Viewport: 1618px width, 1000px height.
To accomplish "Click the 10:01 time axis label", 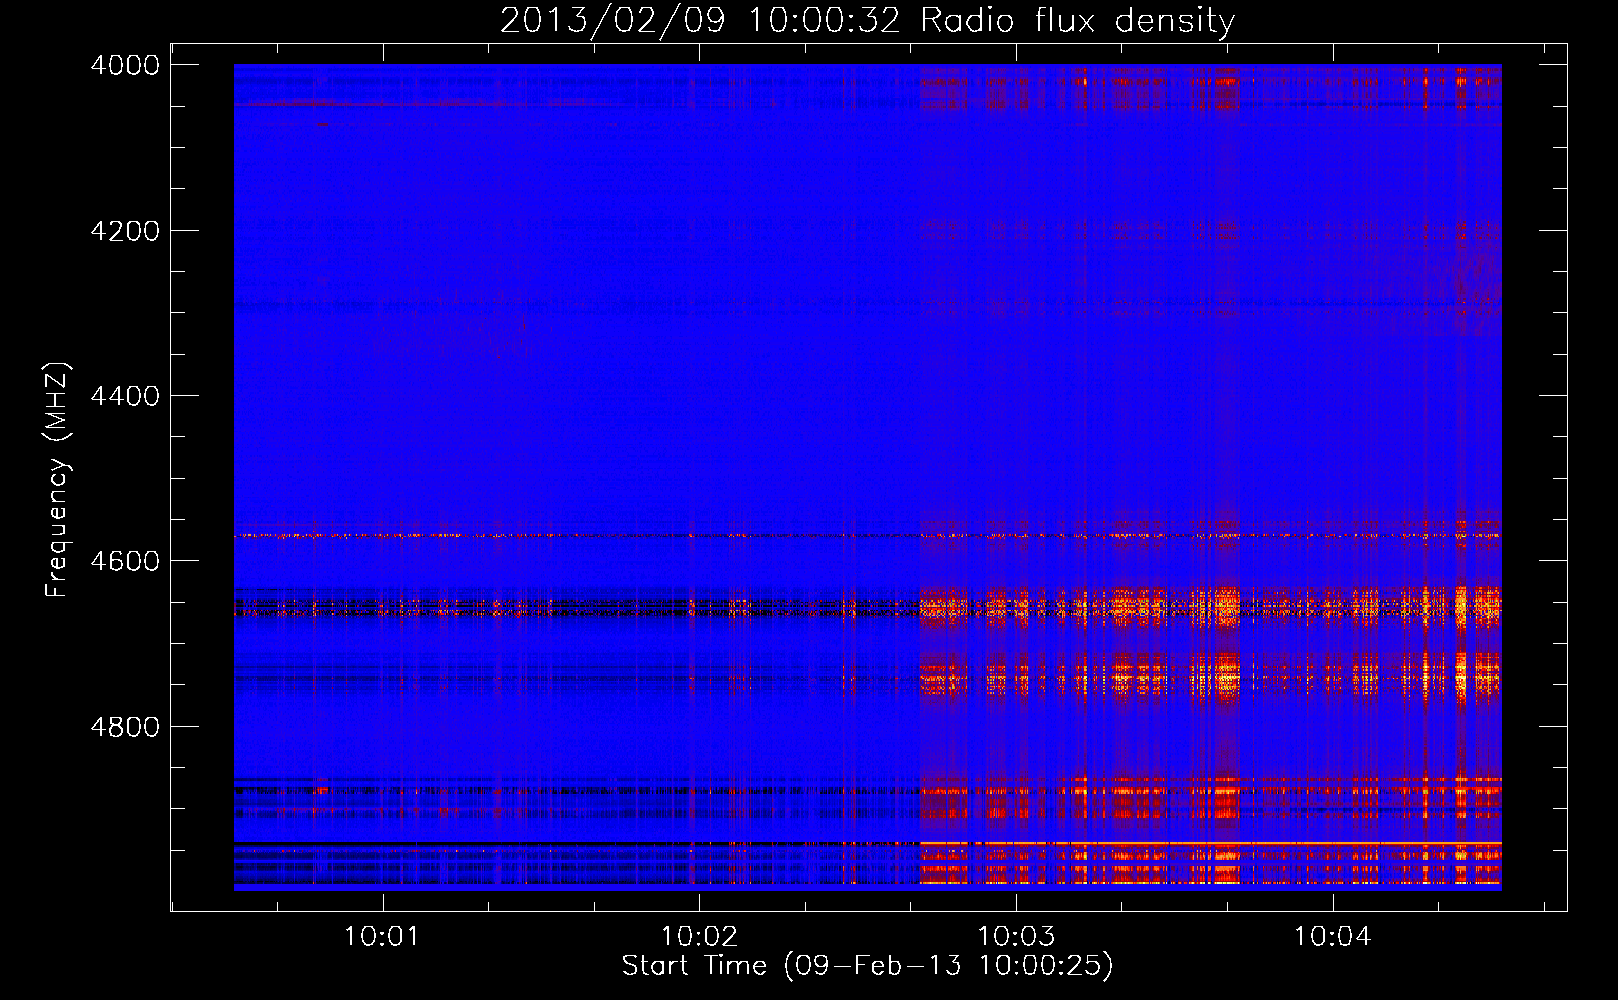I will point(381,937).
